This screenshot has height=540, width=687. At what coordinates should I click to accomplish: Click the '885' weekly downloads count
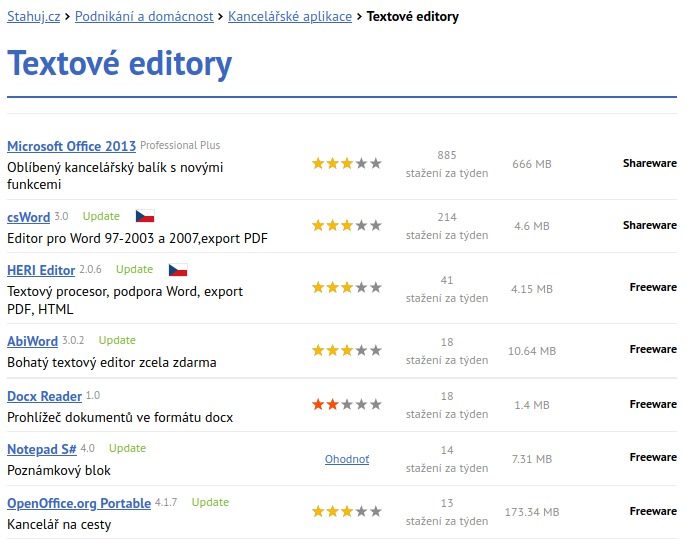pyautogui.click(x=447, y=155)
